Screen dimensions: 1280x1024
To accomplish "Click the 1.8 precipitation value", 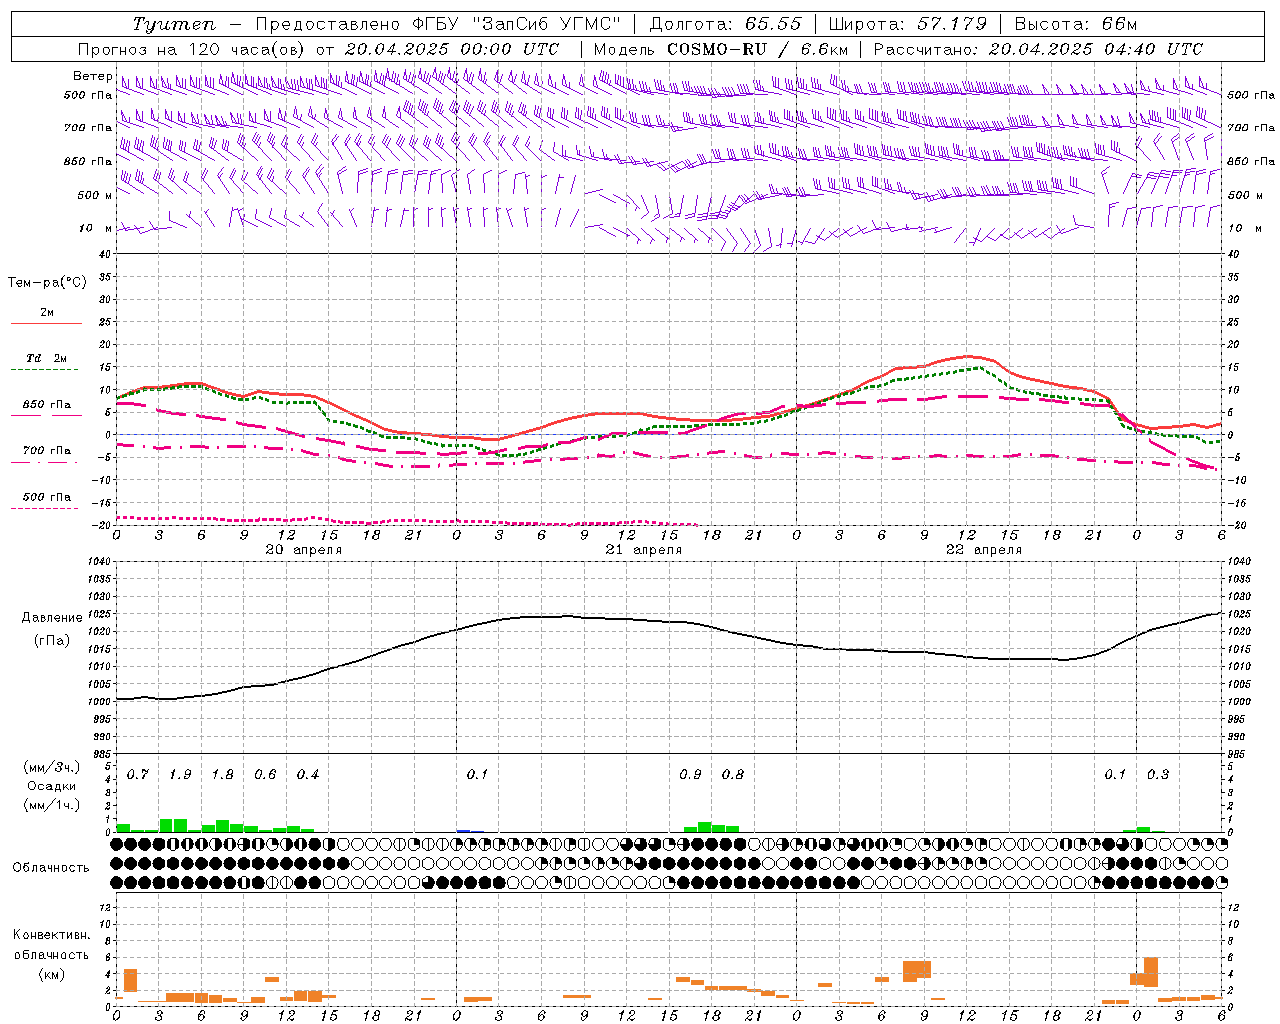I will (x=223, y=775).
